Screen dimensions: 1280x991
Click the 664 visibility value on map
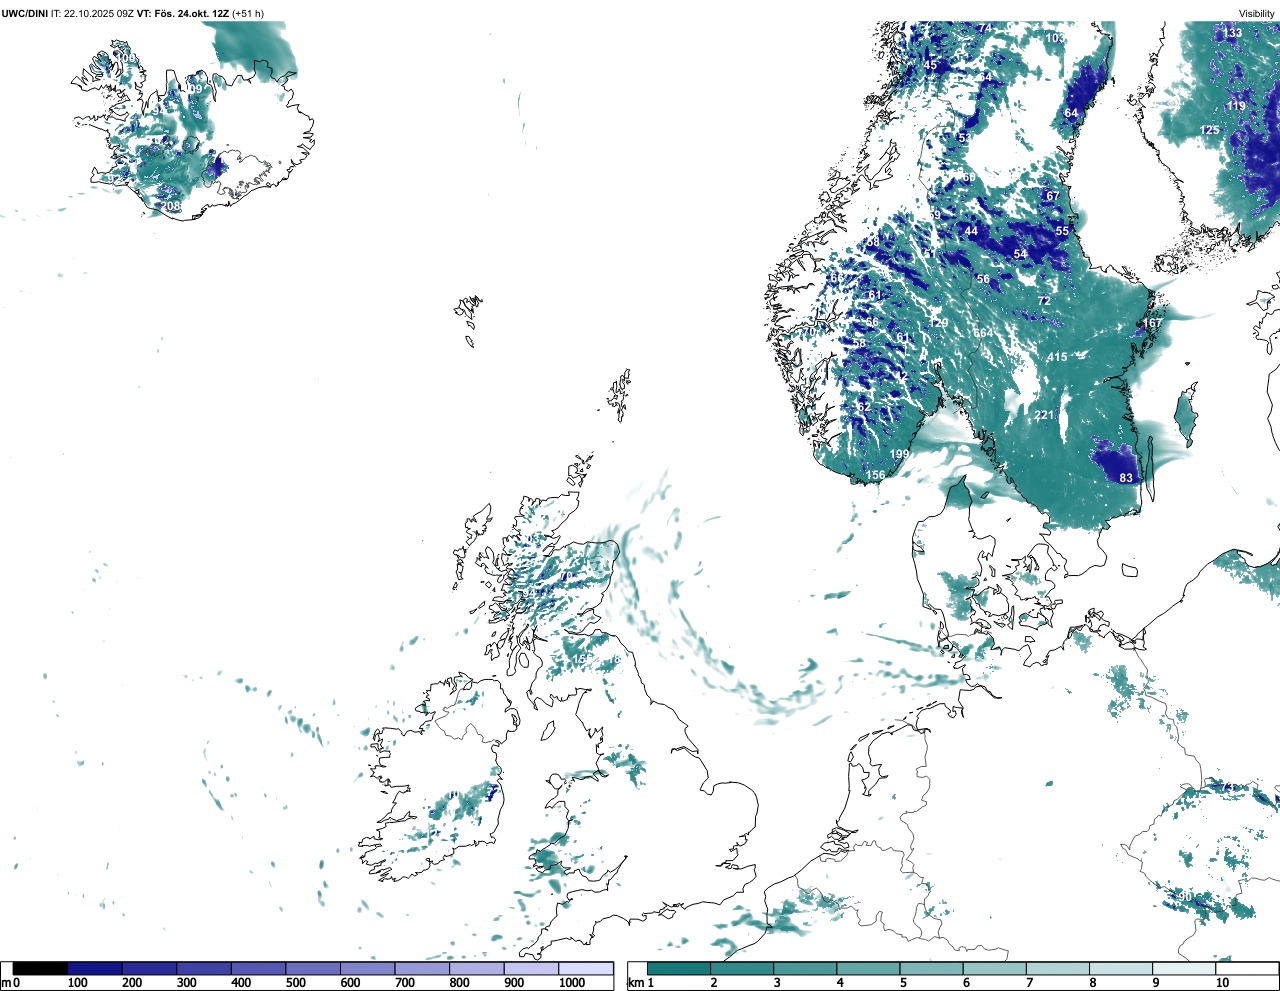(x=984, y=333)
